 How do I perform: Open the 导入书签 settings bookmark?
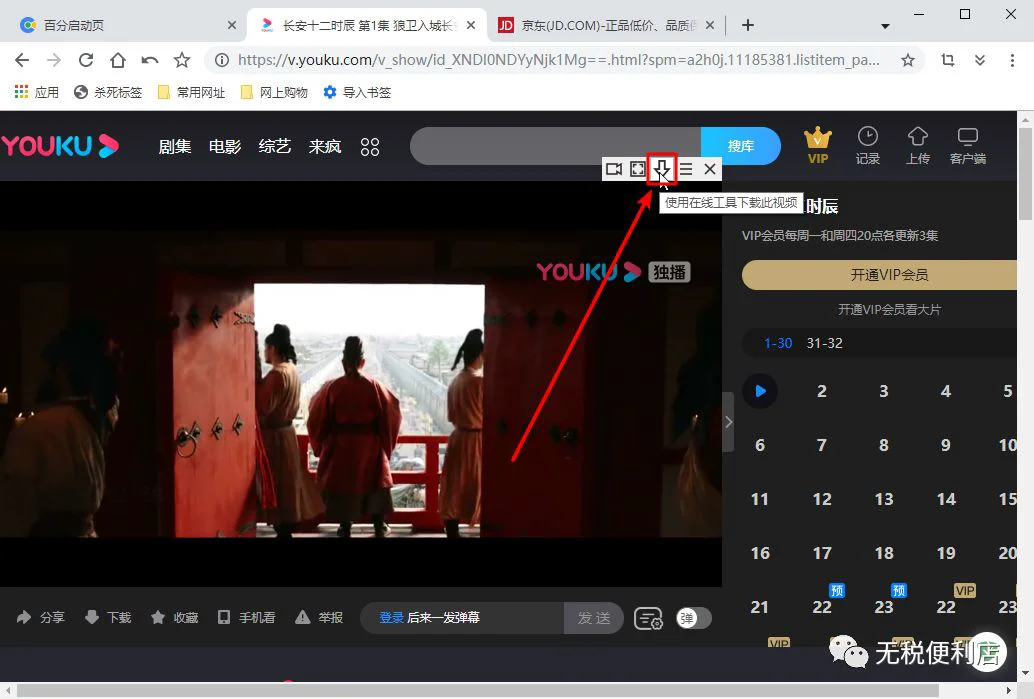(357, 92)
